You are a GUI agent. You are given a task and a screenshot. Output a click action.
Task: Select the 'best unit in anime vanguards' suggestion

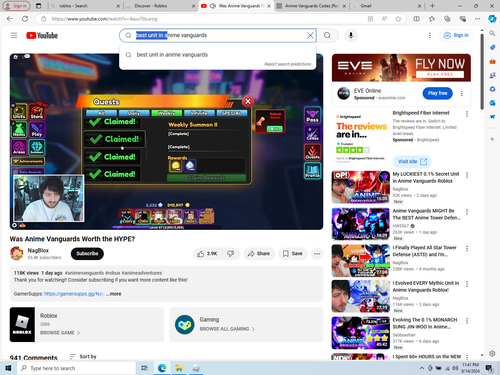218,55
